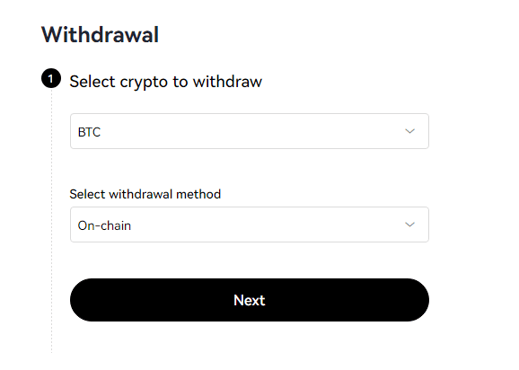Open the crypto selection dropdown showing BTC
The height and width of the screenshot is (370, 519).
click(249, 131)
